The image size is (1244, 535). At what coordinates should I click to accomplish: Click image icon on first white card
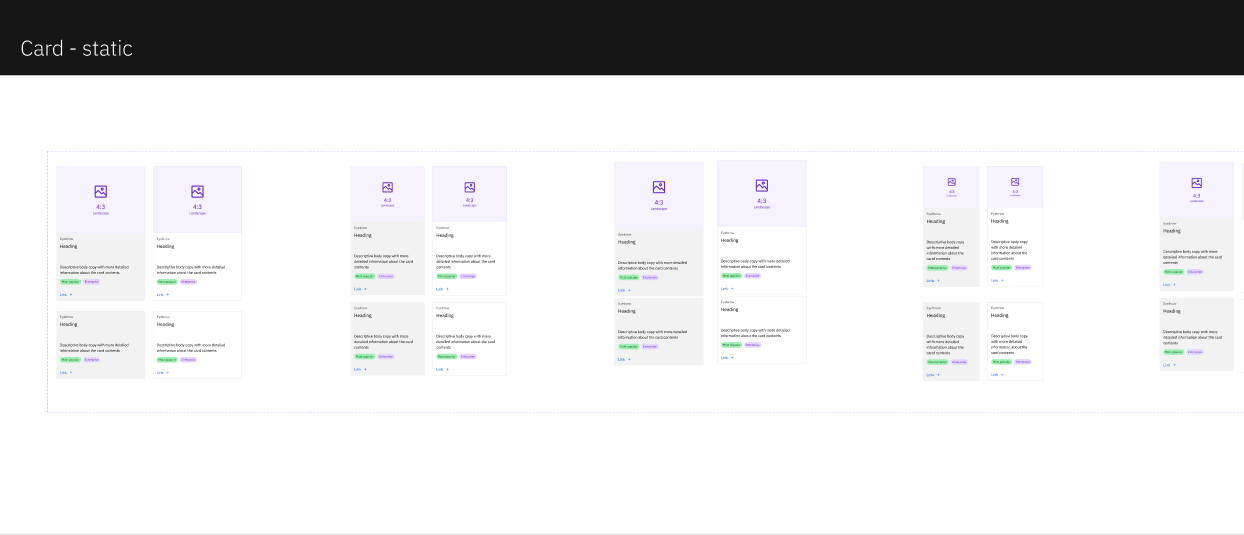(x=197, y=191)
